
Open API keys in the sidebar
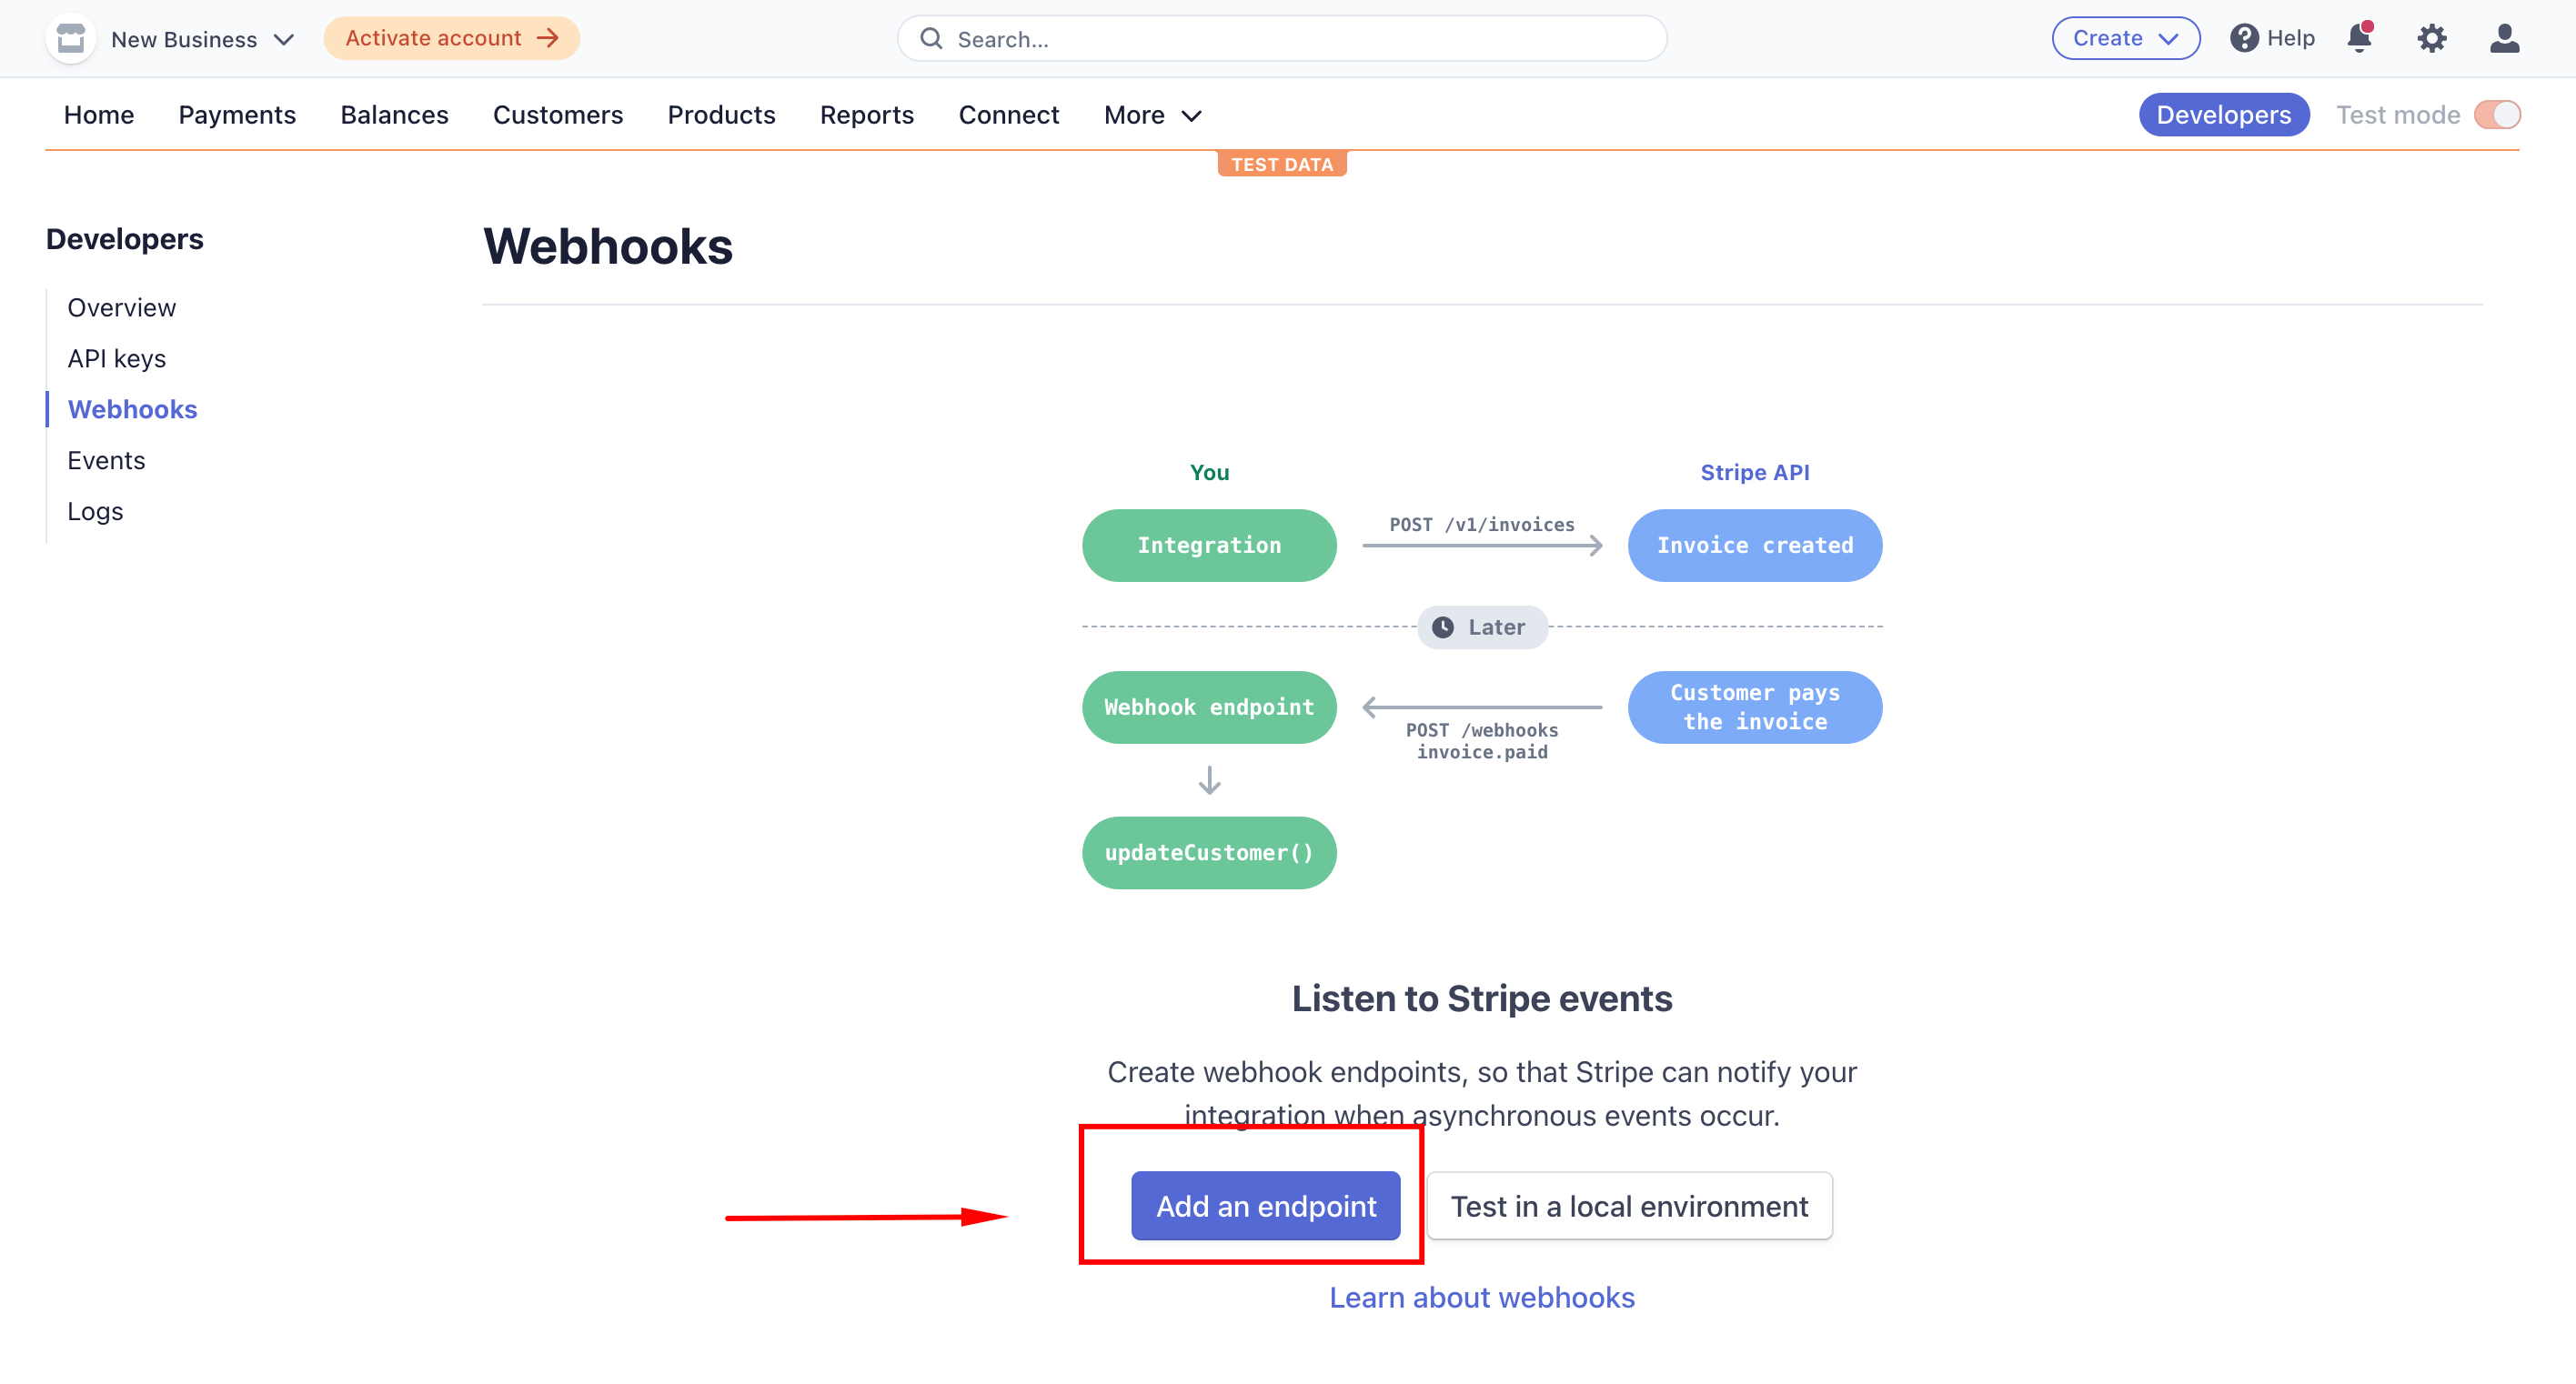[117, 358]
